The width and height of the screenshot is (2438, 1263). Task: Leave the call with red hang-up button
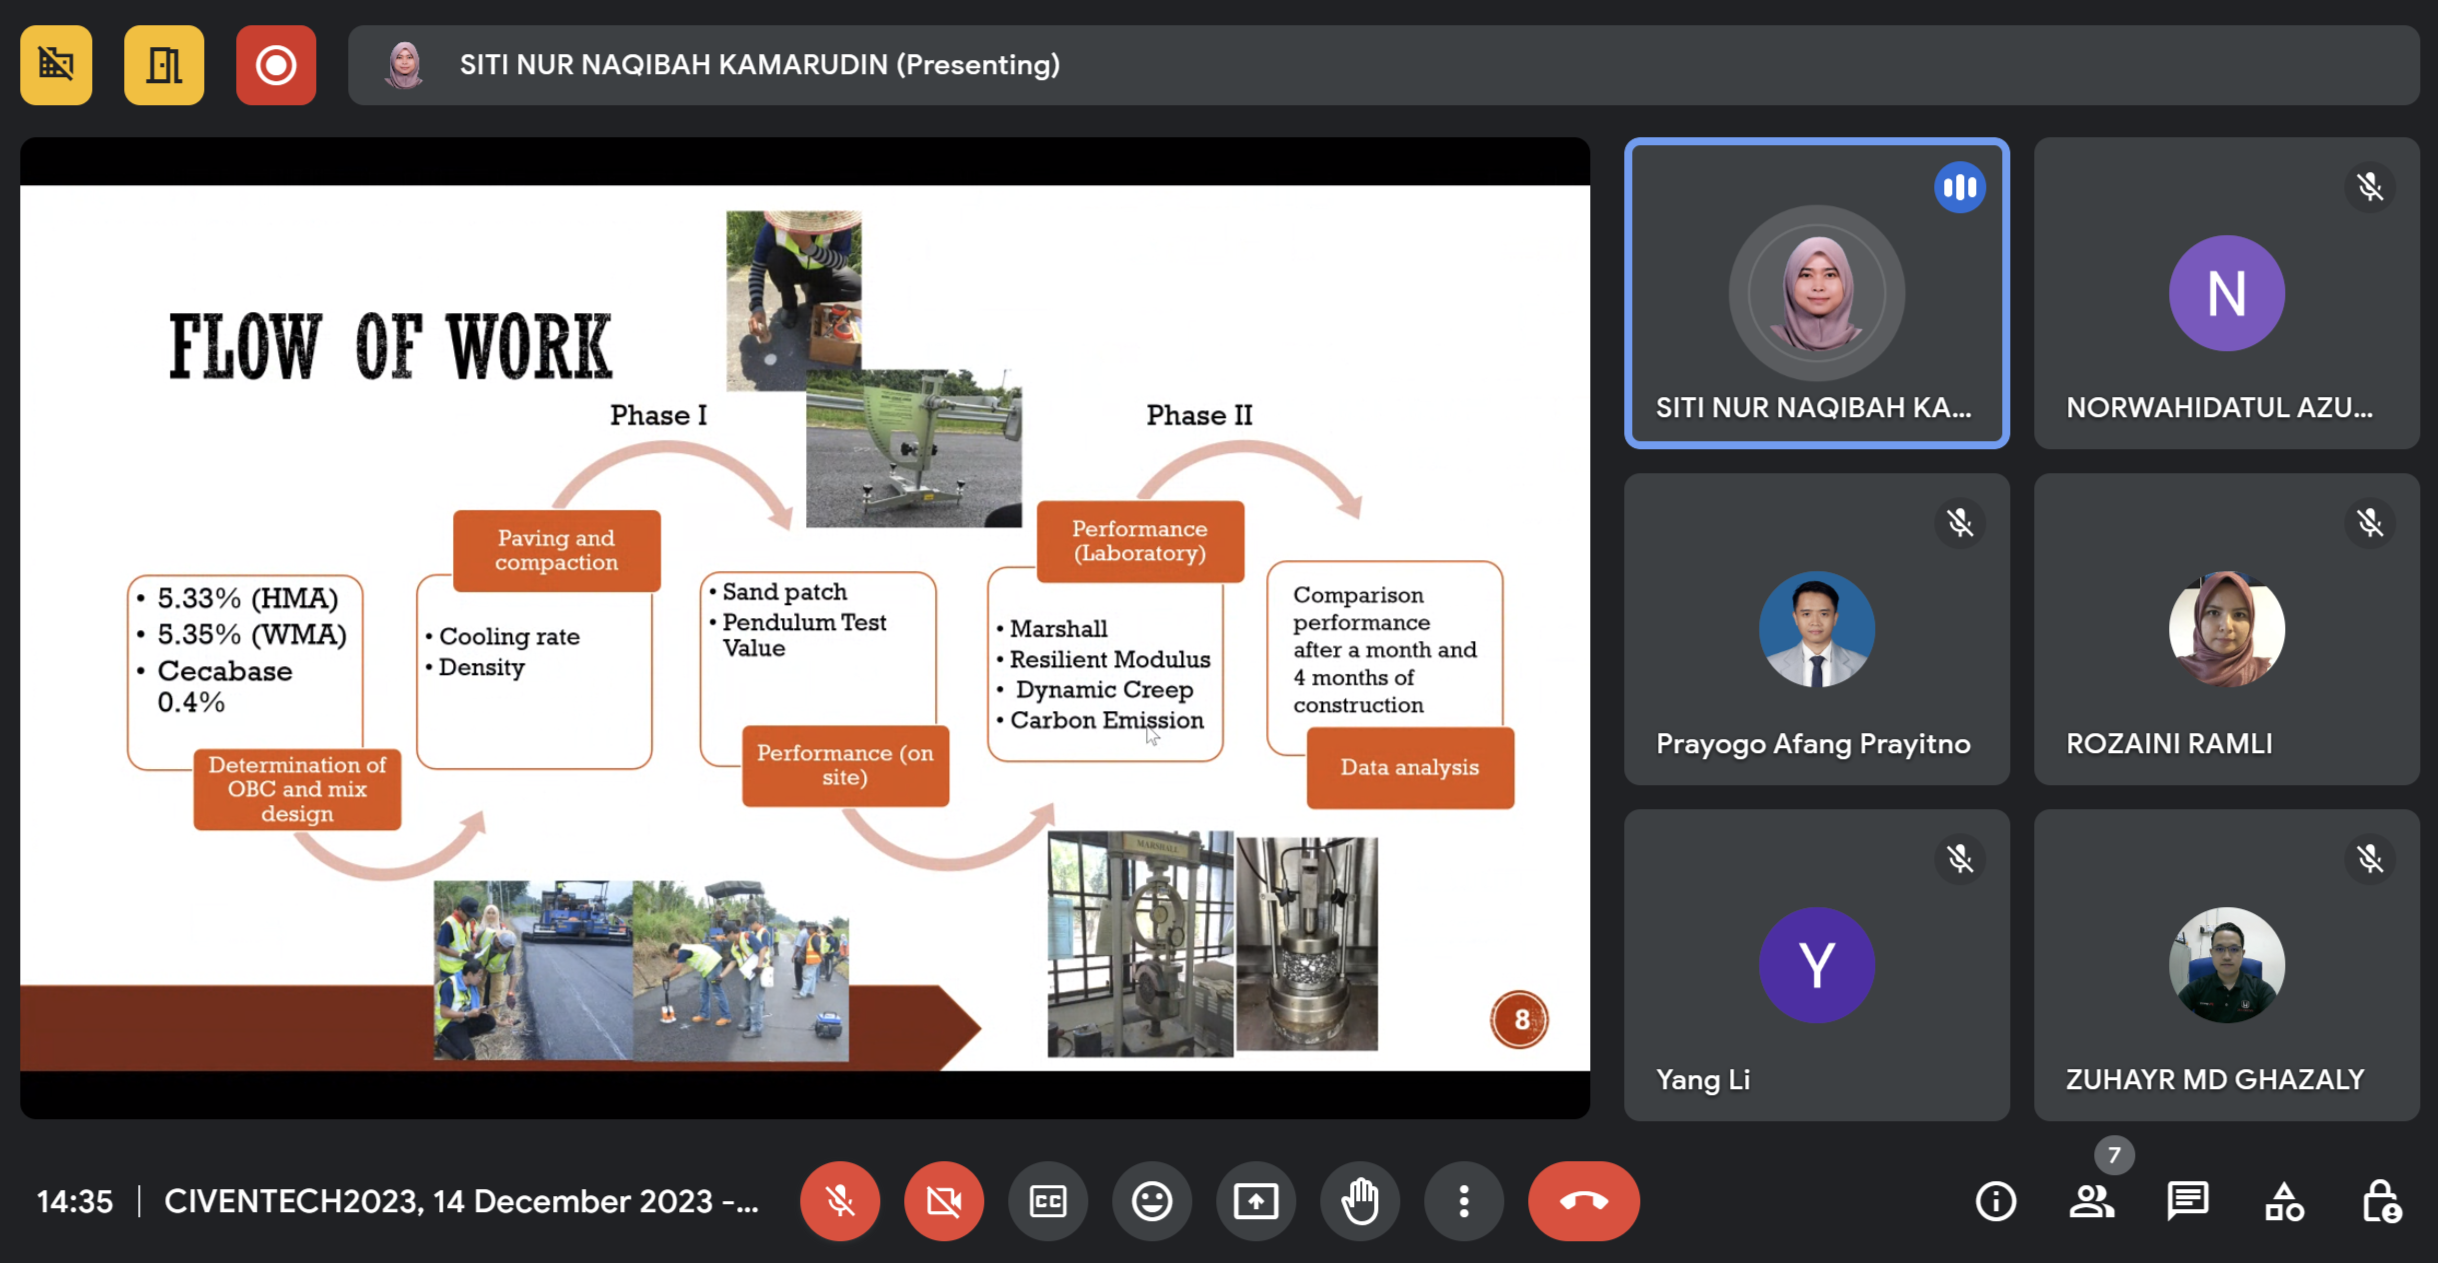pos(1583,1201)
